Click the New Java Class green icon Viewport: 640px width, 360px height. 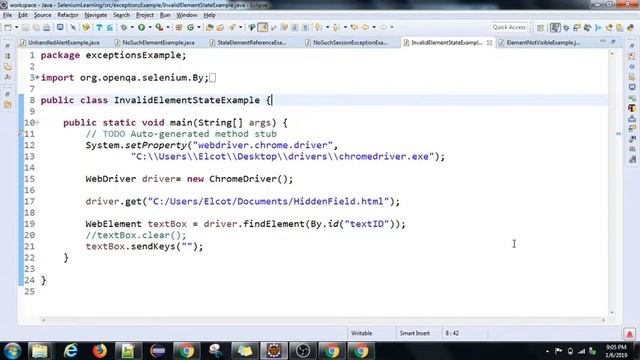190,27
